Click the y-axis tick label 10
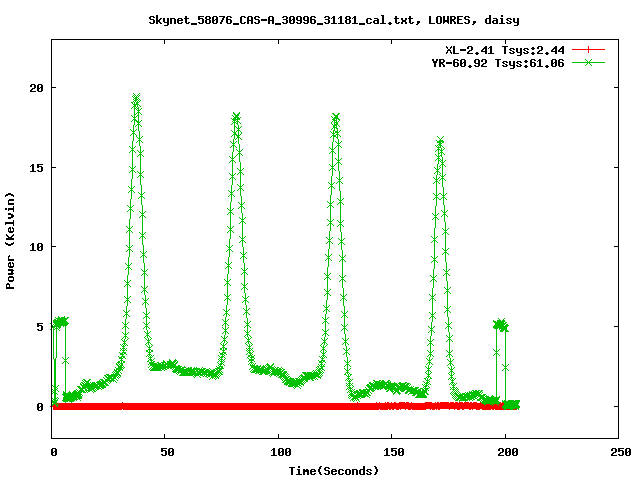 36,247
